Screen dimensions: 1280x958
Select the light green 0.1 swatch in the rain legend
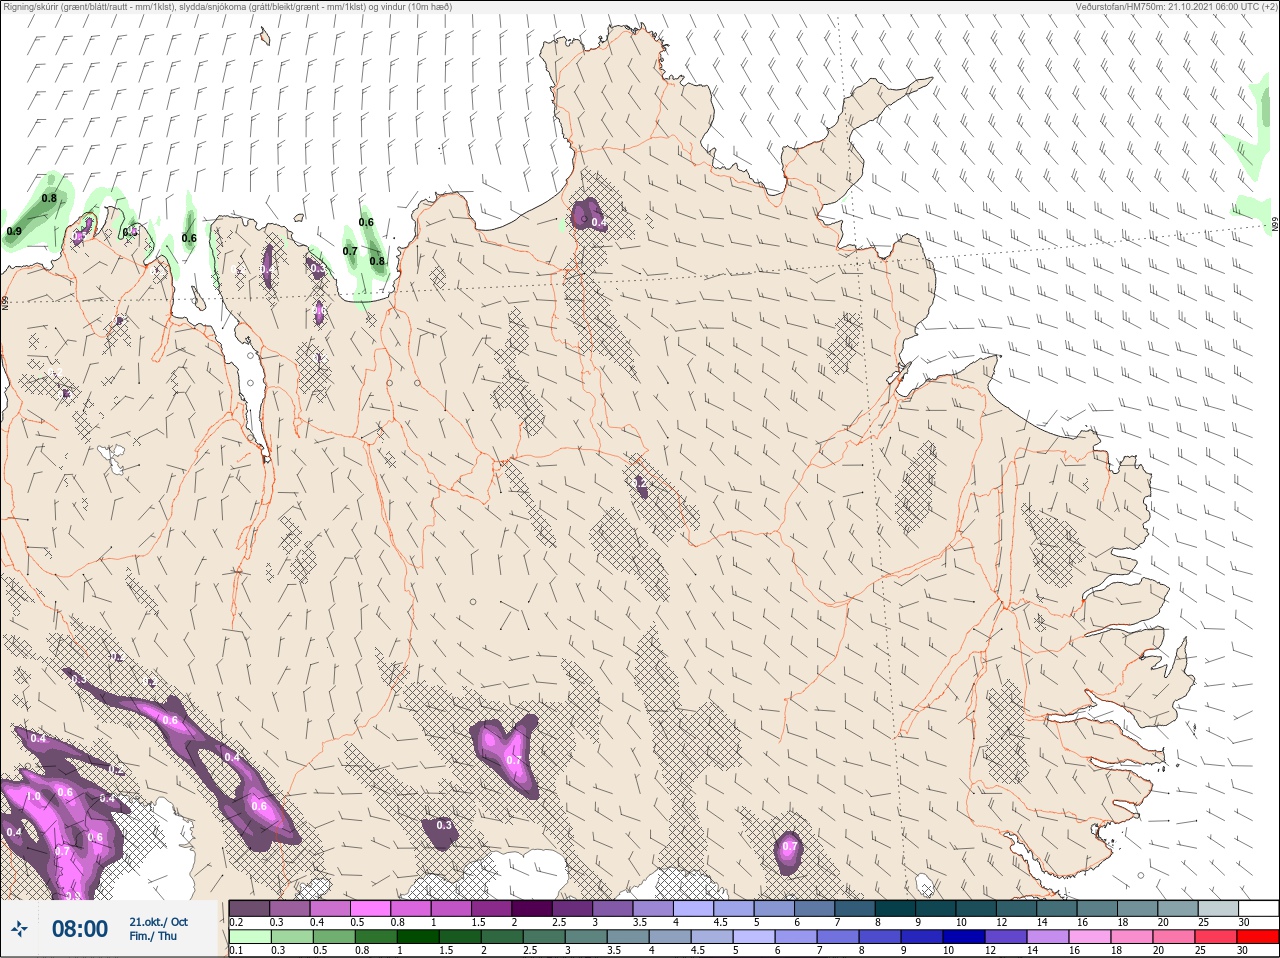[x=249, y=937]
